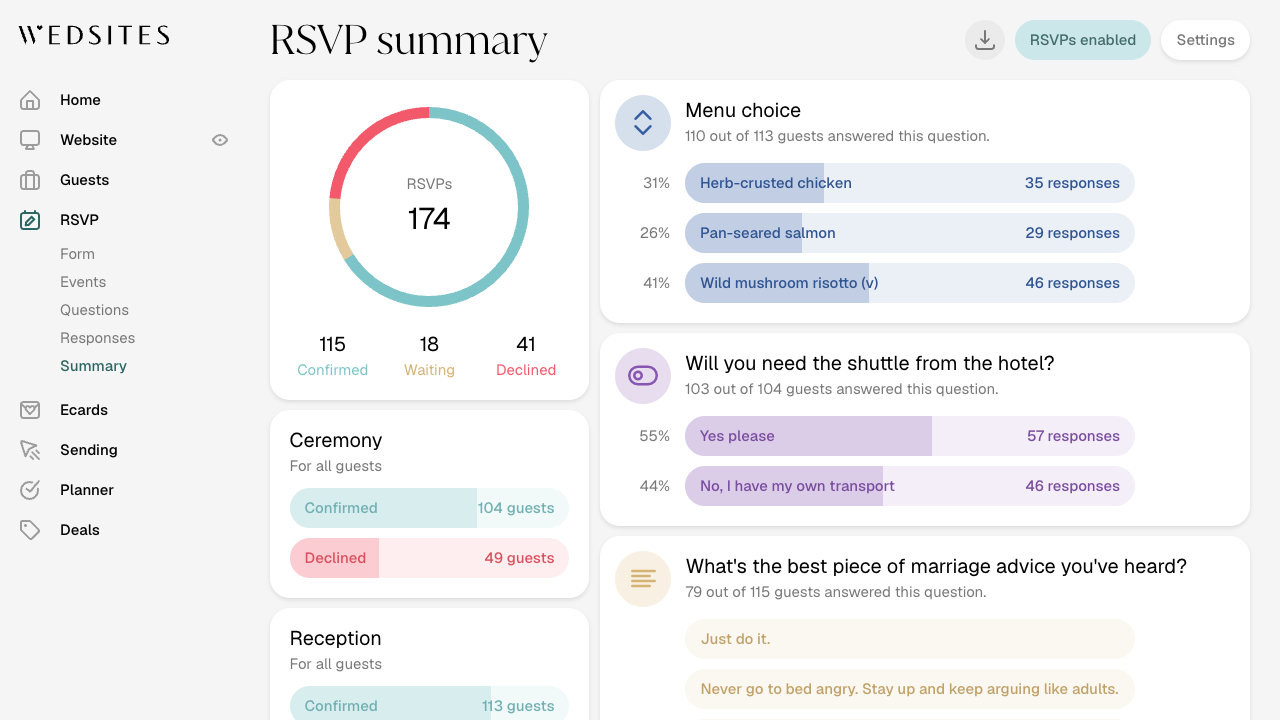Click the Menu choice question-type icon
Viewport: 1280px width, 720px height.
click(x=643, y=123)
